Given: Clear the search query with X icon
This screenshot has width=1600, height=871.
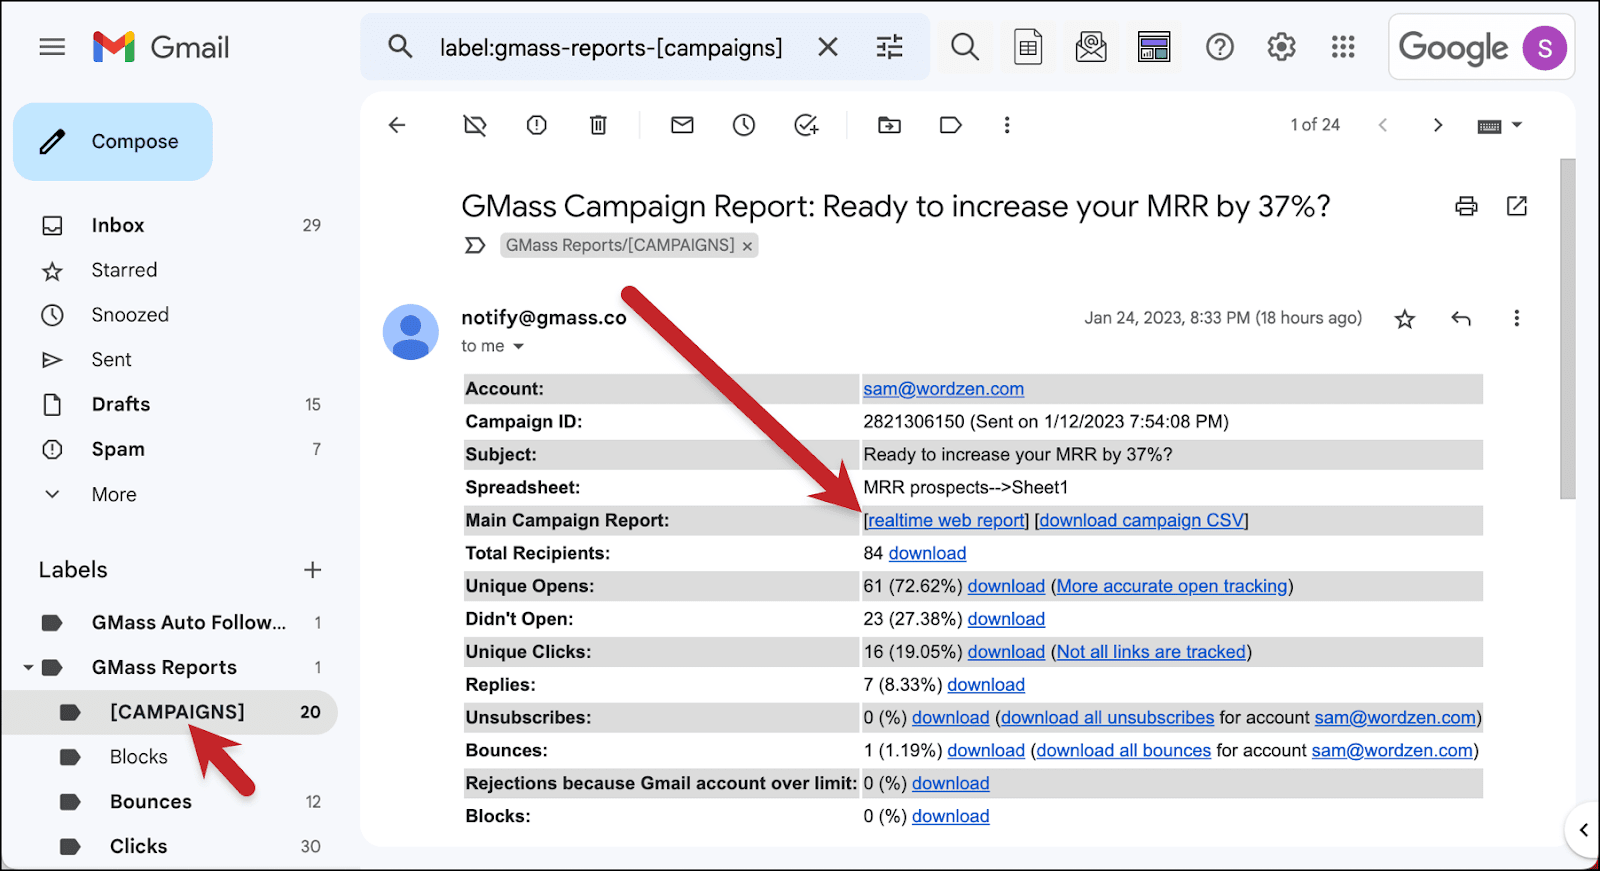Looking at the screenshot, I should [828, 47].
